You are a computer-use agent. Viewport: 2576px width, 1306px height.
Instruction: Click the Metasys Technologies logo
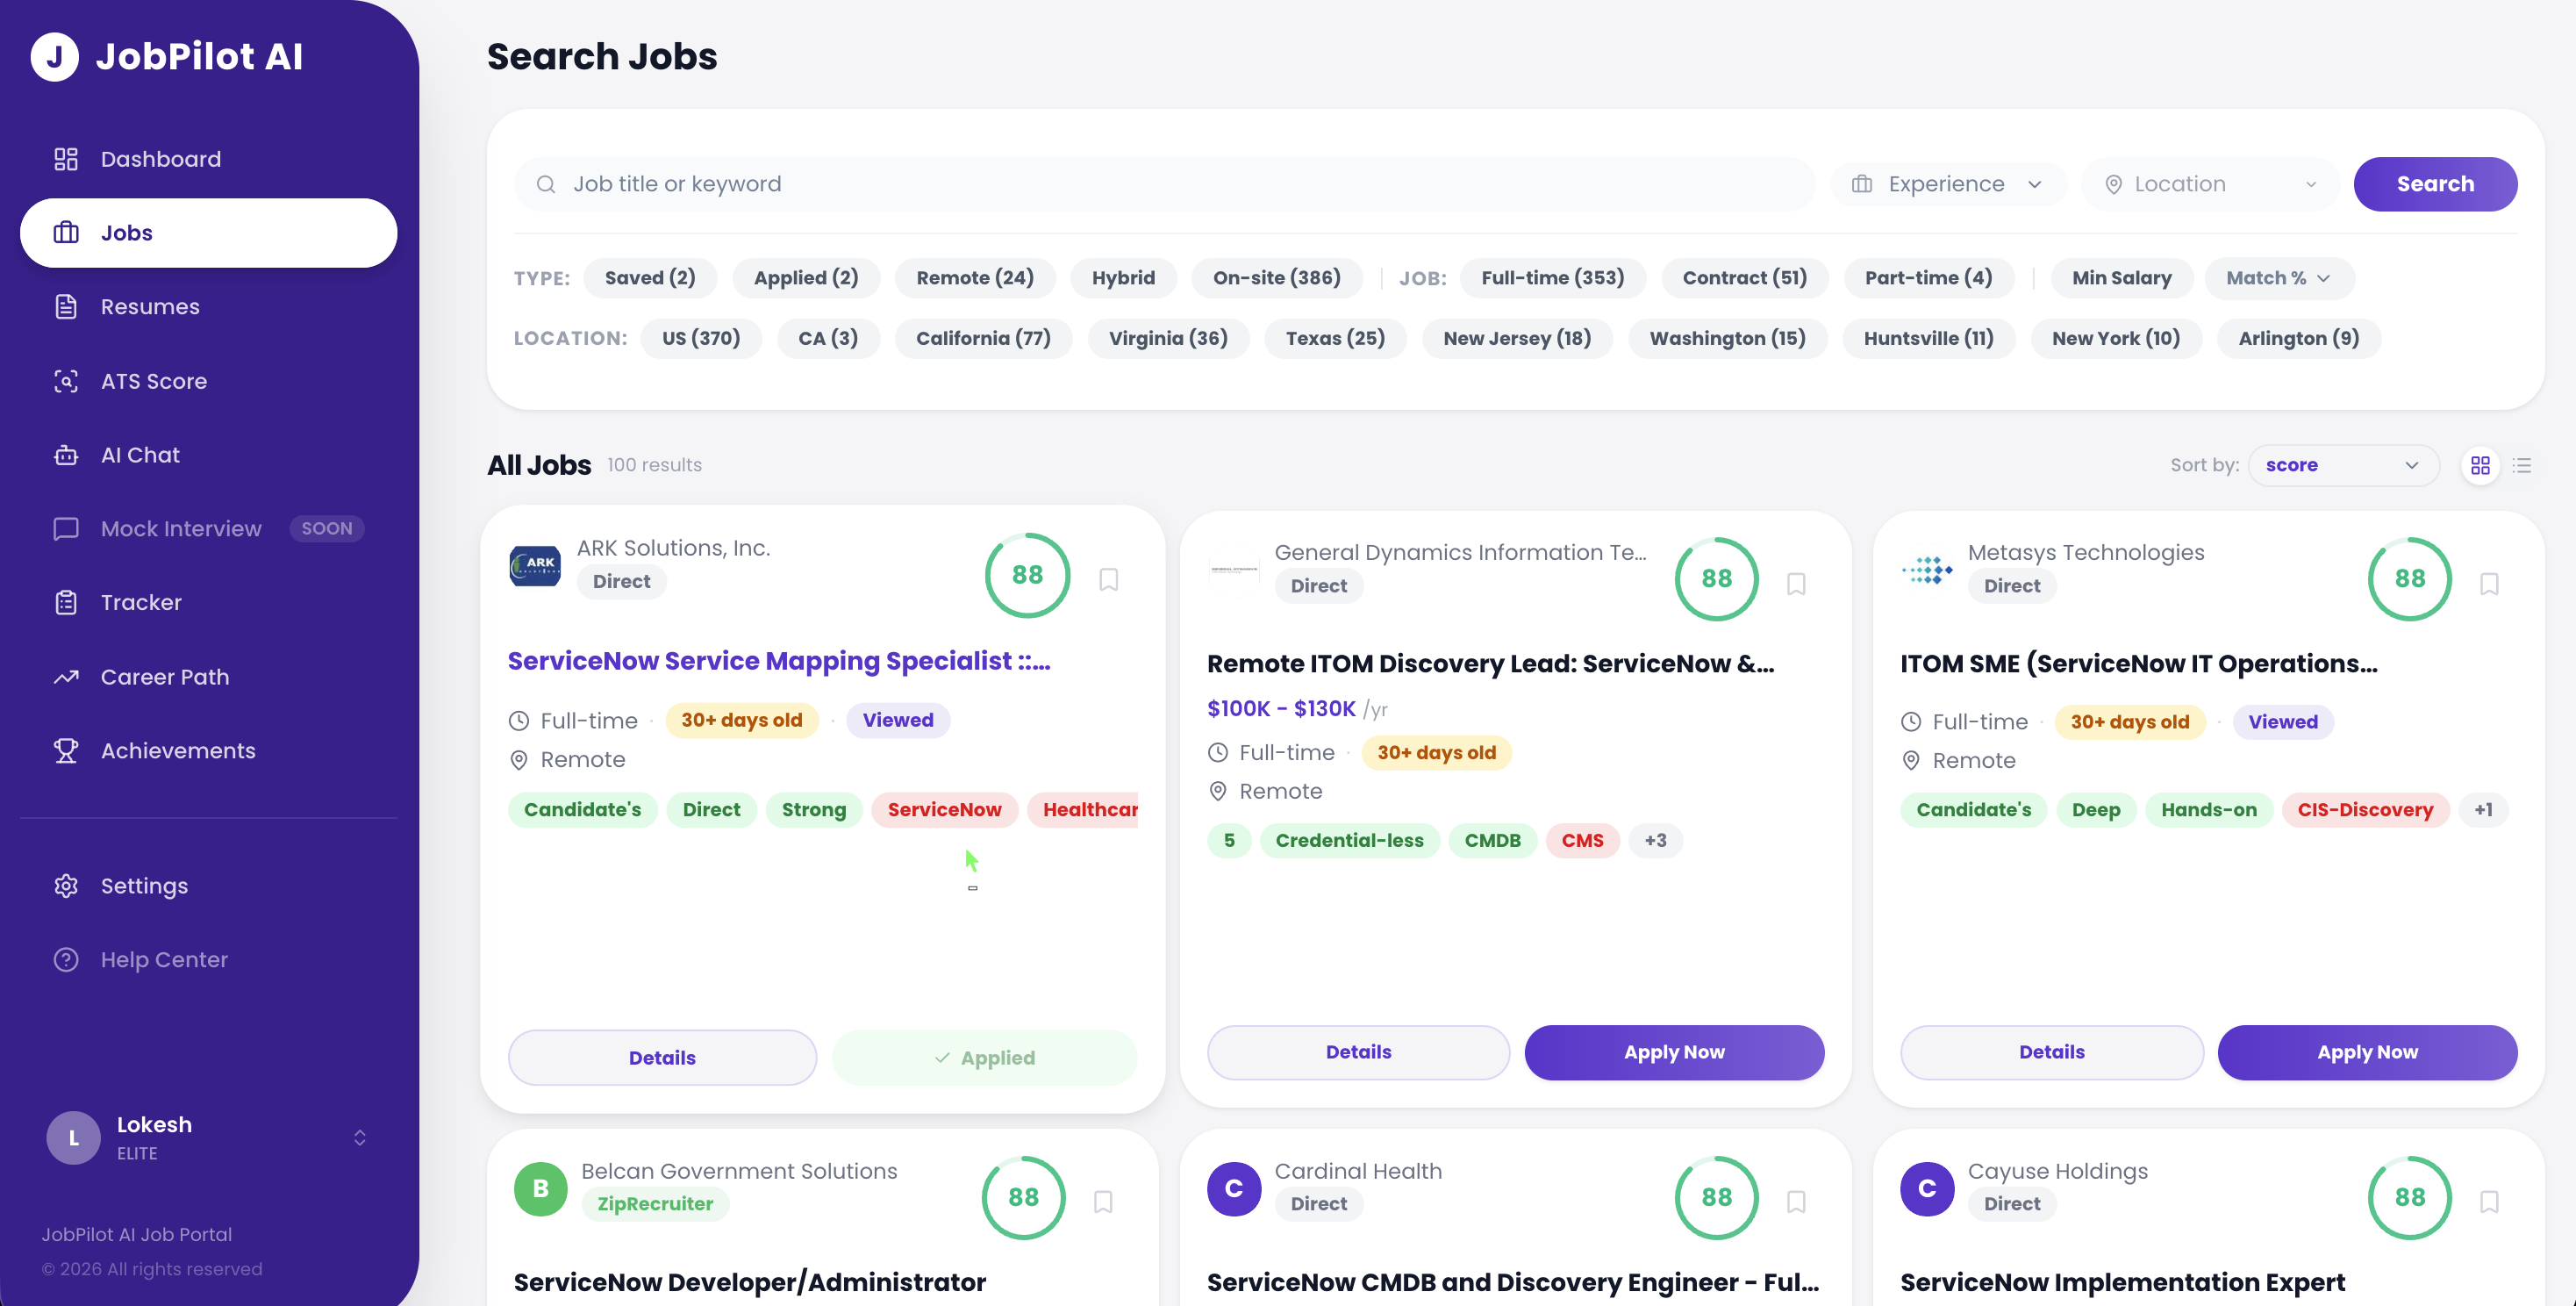coord(1927,570)
